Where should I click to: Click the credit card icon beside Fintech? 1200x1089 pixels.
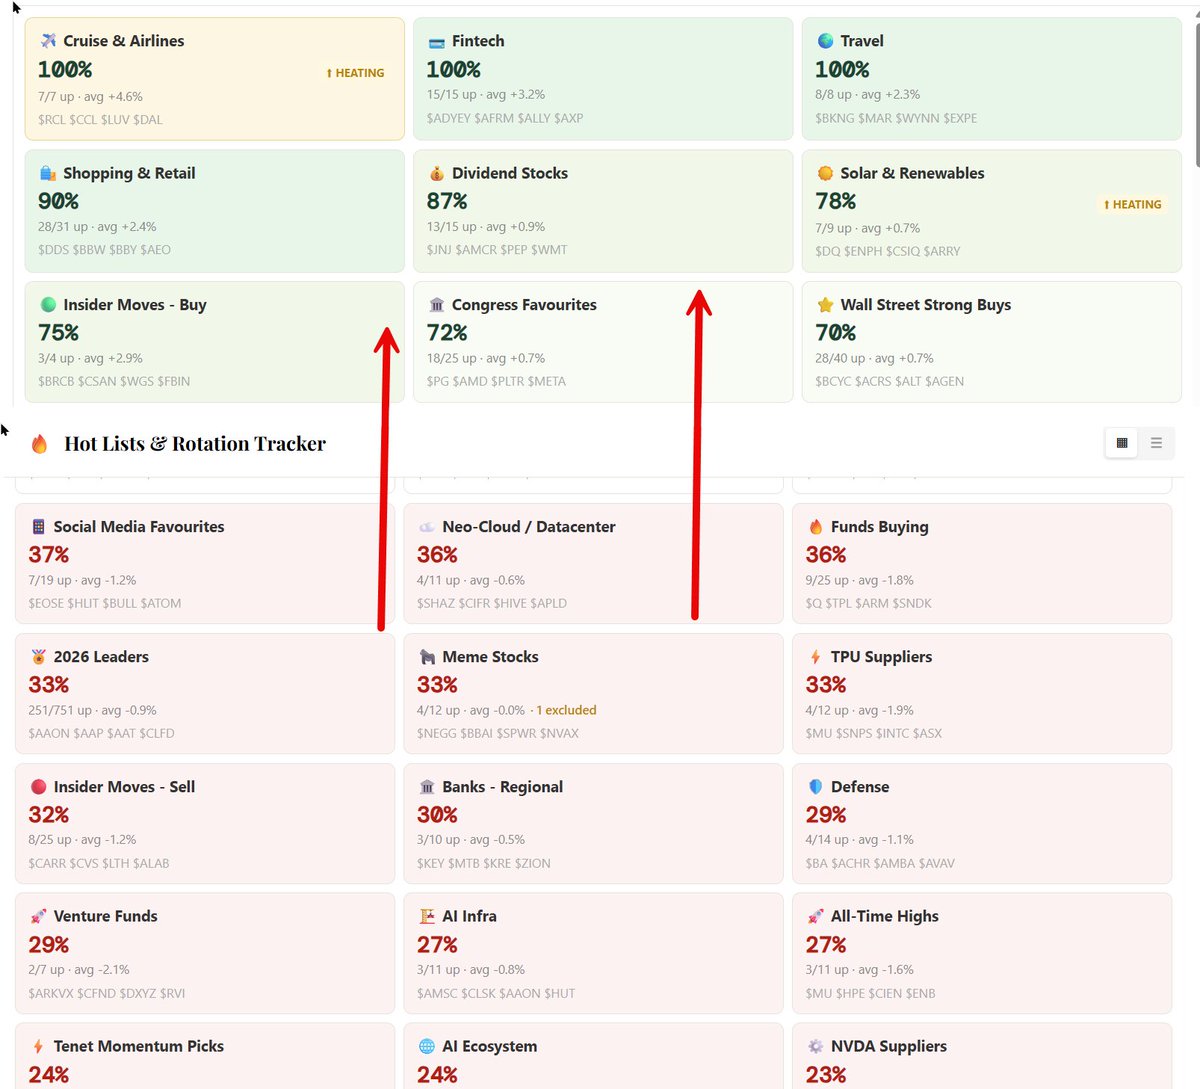436,42
